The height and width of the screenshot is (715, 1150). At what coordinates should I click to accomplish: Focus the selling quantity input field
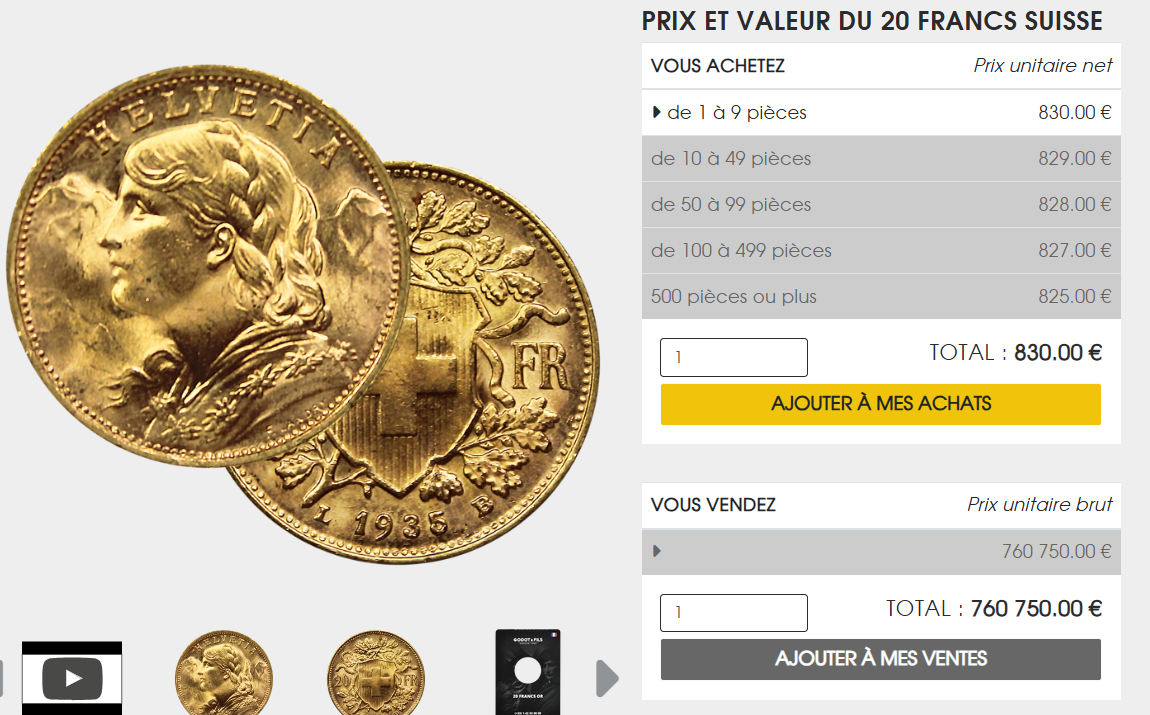coord(733,612)
